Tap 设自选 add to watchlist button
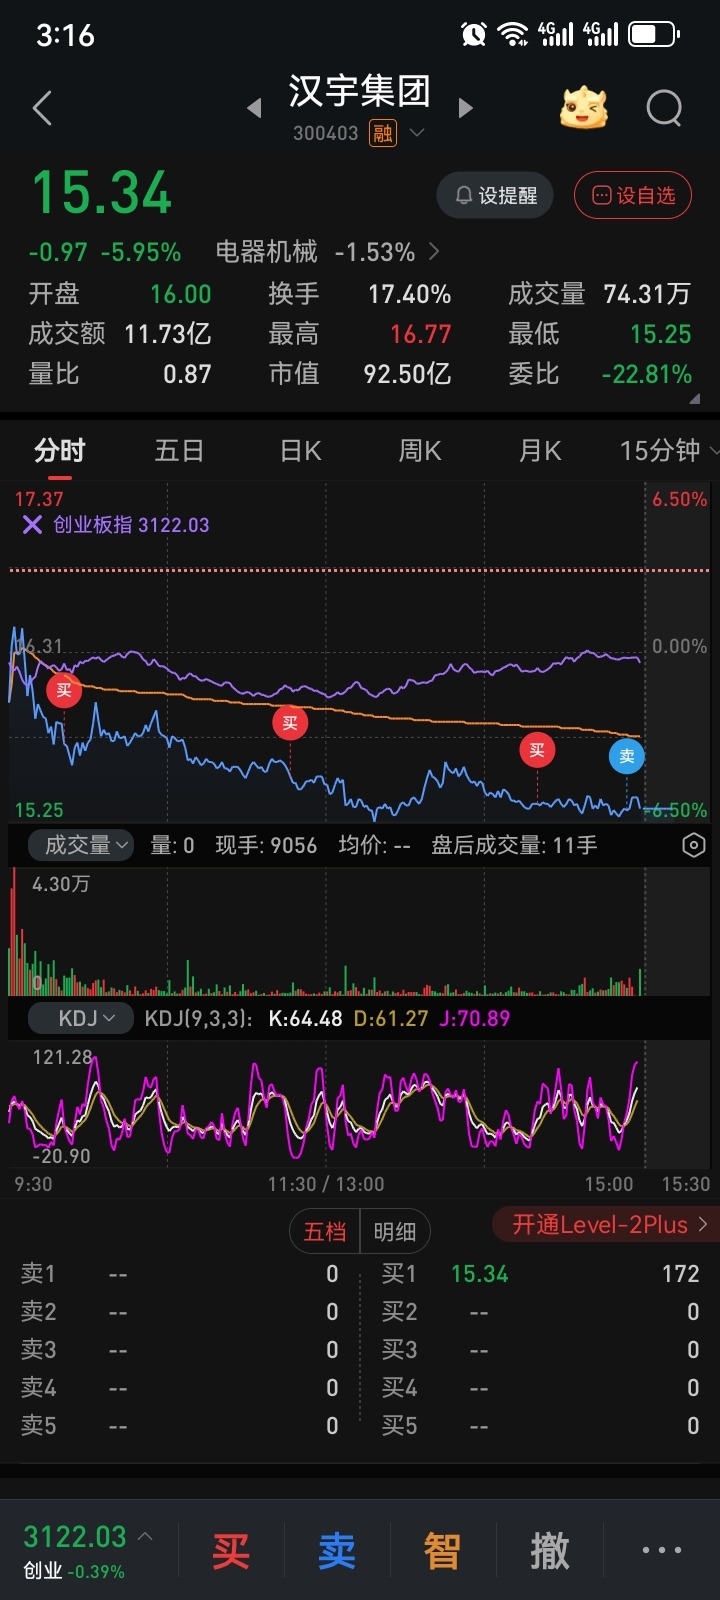The width and height of the screenshot is (720, 1600). point(633,195)
